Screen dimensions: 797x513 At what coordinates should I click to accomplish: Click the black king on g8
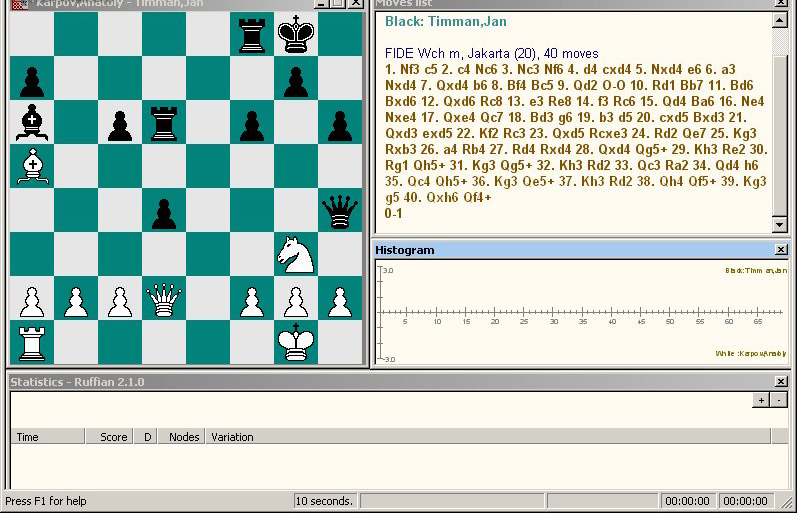(x=296, y=35)
